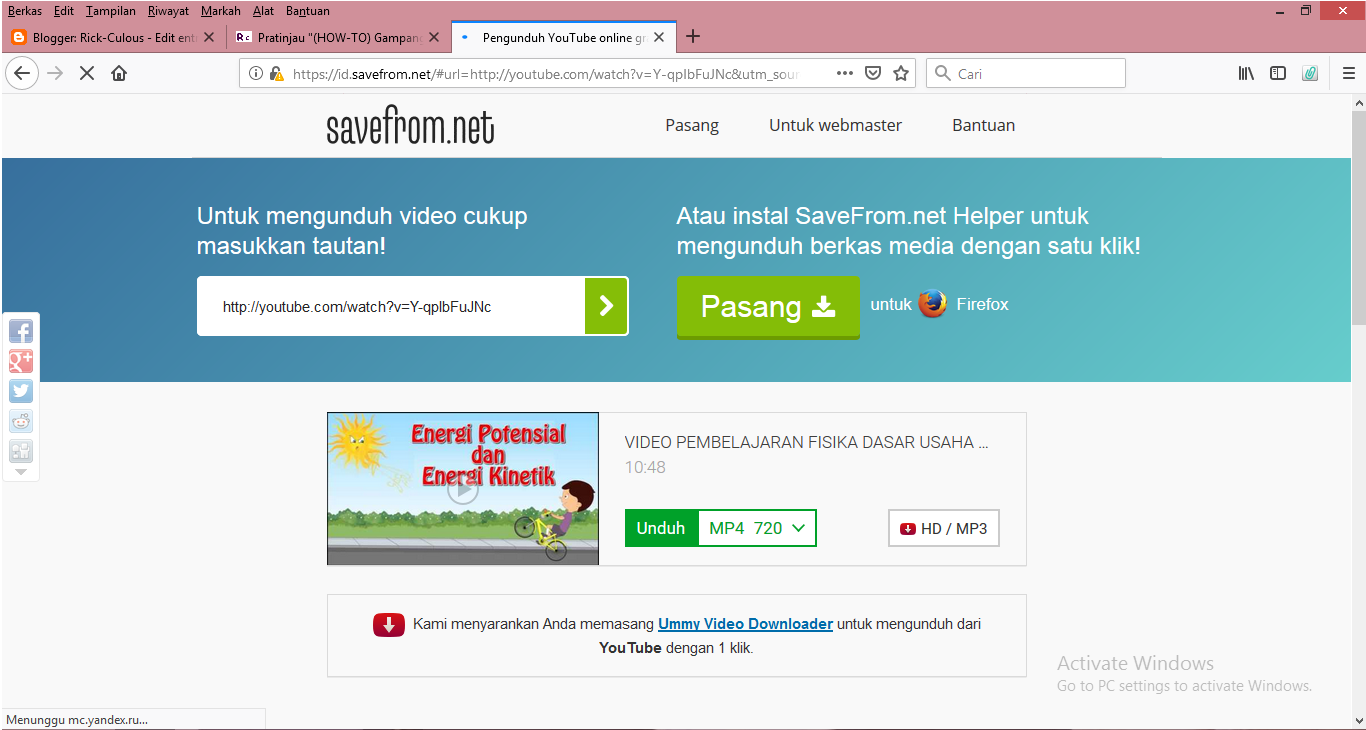Share page on Twitter icon
The height and width of the screenshot is (730, 1366).
(x=21, y=391)
